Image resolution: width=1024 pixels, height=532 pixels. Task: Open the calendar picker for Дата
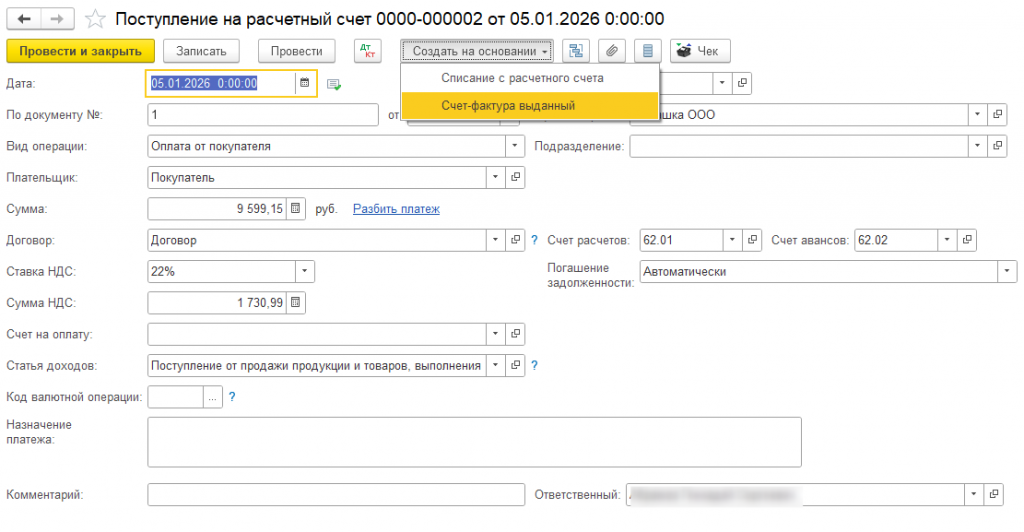[x=304, y=83]
